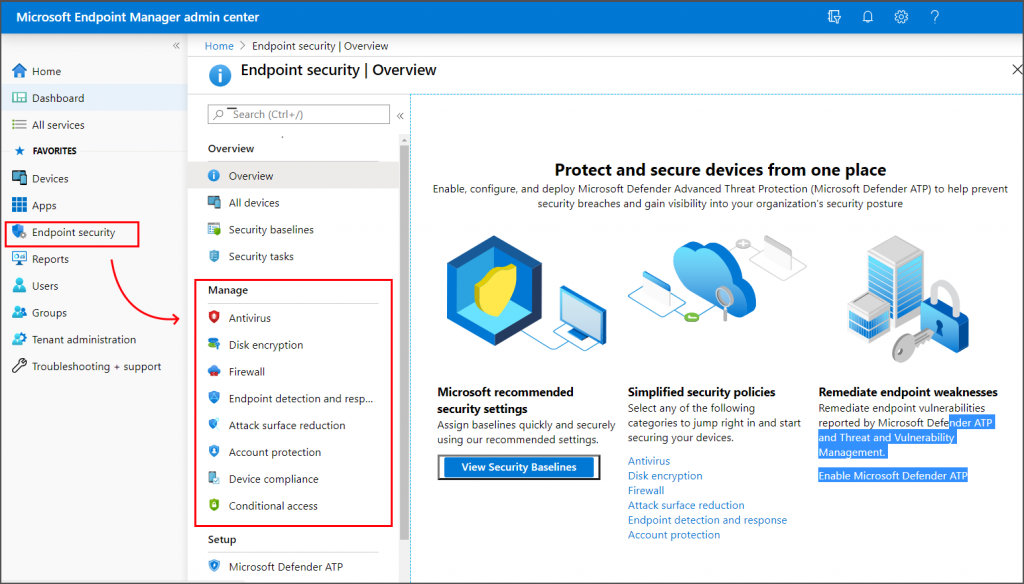Click the blade menu vertical scrollbar

point(404,340)
